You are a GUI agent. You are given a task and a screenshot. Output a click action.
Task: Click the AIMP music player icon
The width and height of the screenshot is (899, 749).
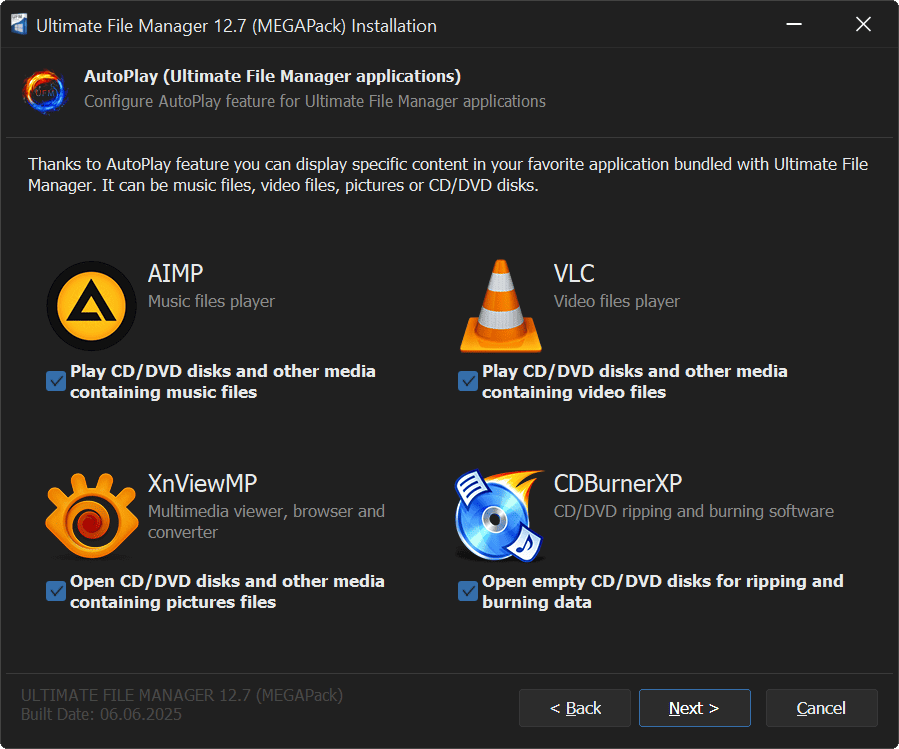point(91,307)
